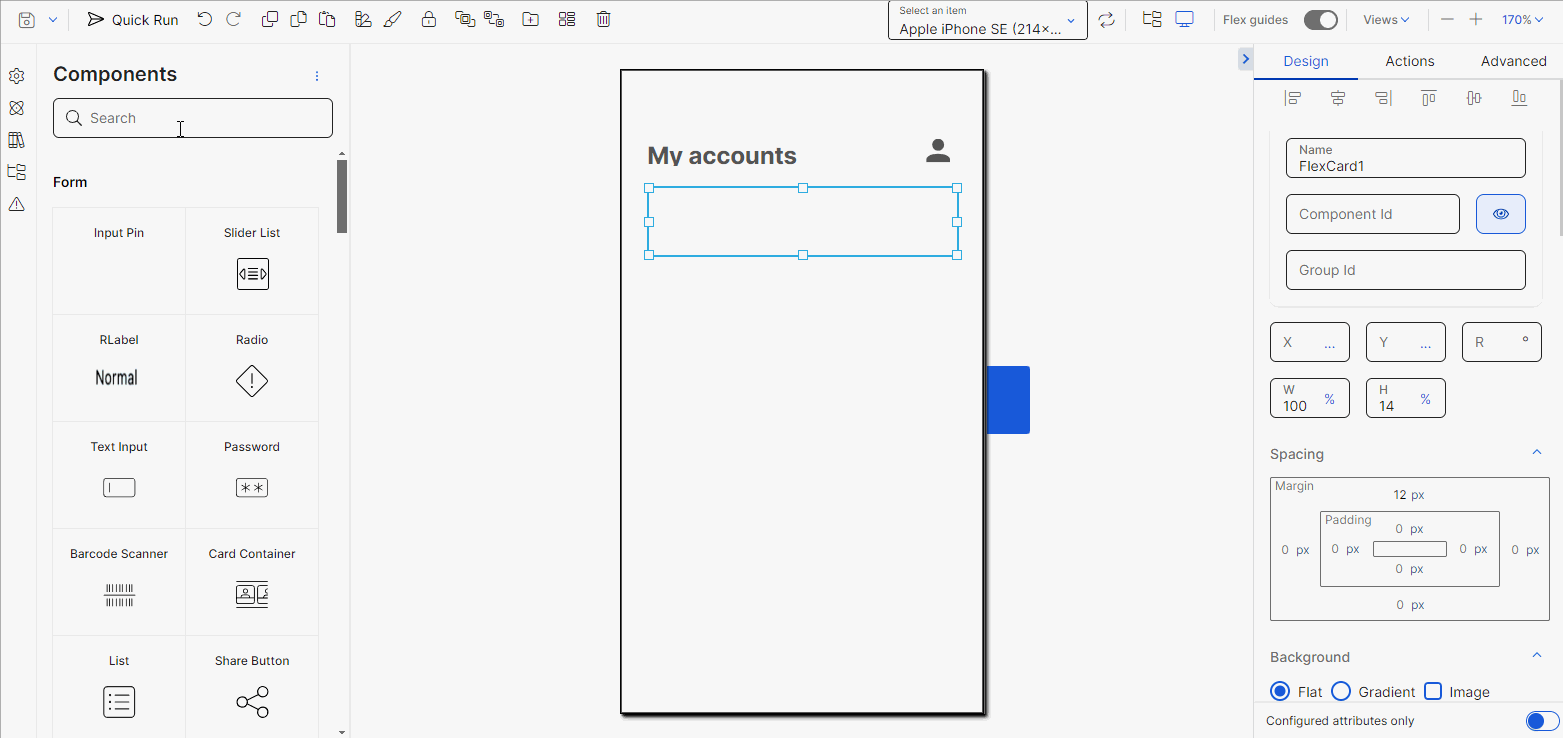1563x738 pixels.
Task: Switch to the Advanced tab
Action: pos(1513,61)
